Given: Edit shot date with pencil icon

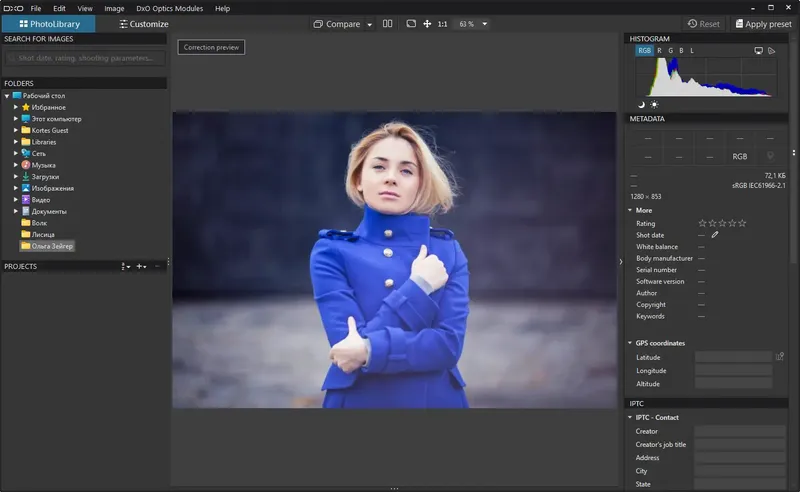Looking at the screenshot, I should coord(715,235).
